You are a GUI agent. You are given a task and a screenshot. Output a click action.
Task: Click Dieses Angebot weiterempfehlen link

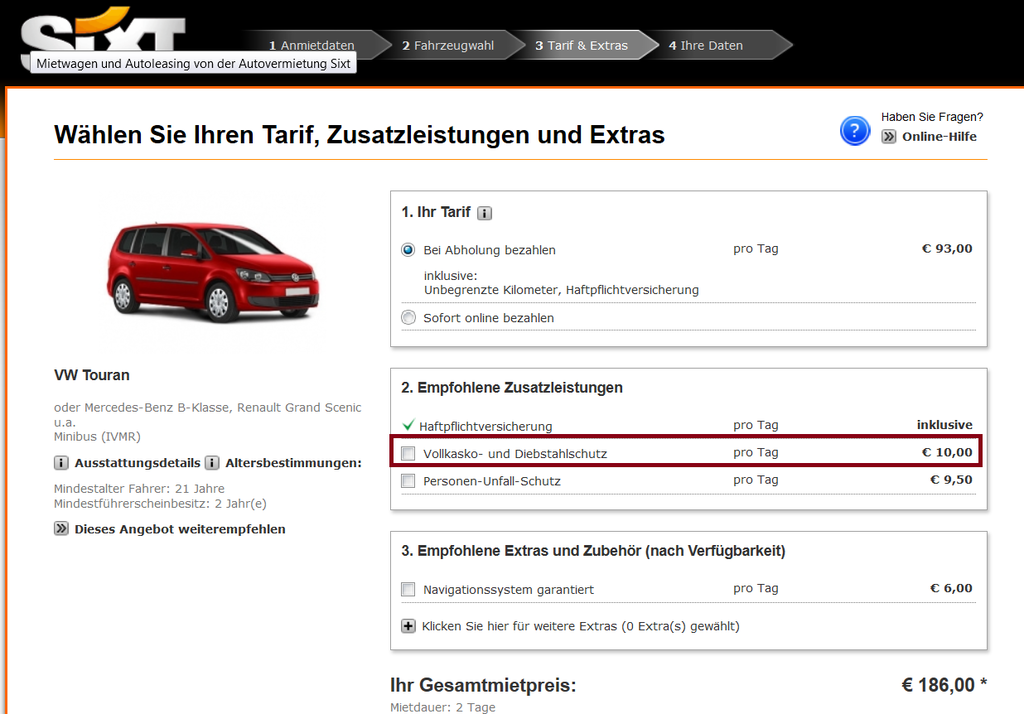pyautogui.click(x=180, y=529)
